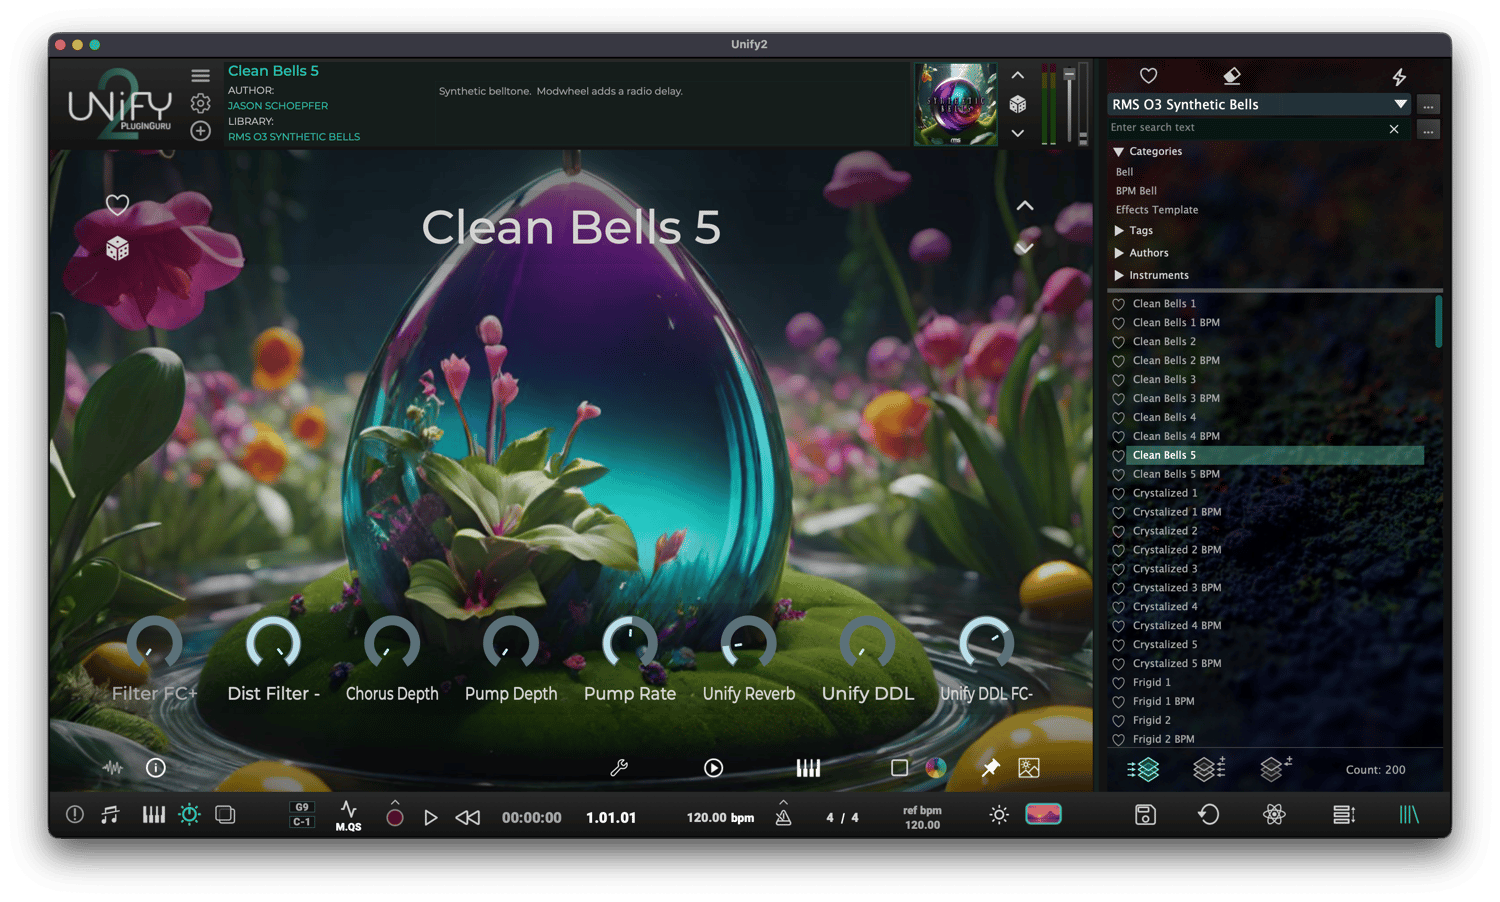This screenshot has width=1500, height=902.
Task: Click the circled play icon below the knobs
Action: click(x=713, y=768)
